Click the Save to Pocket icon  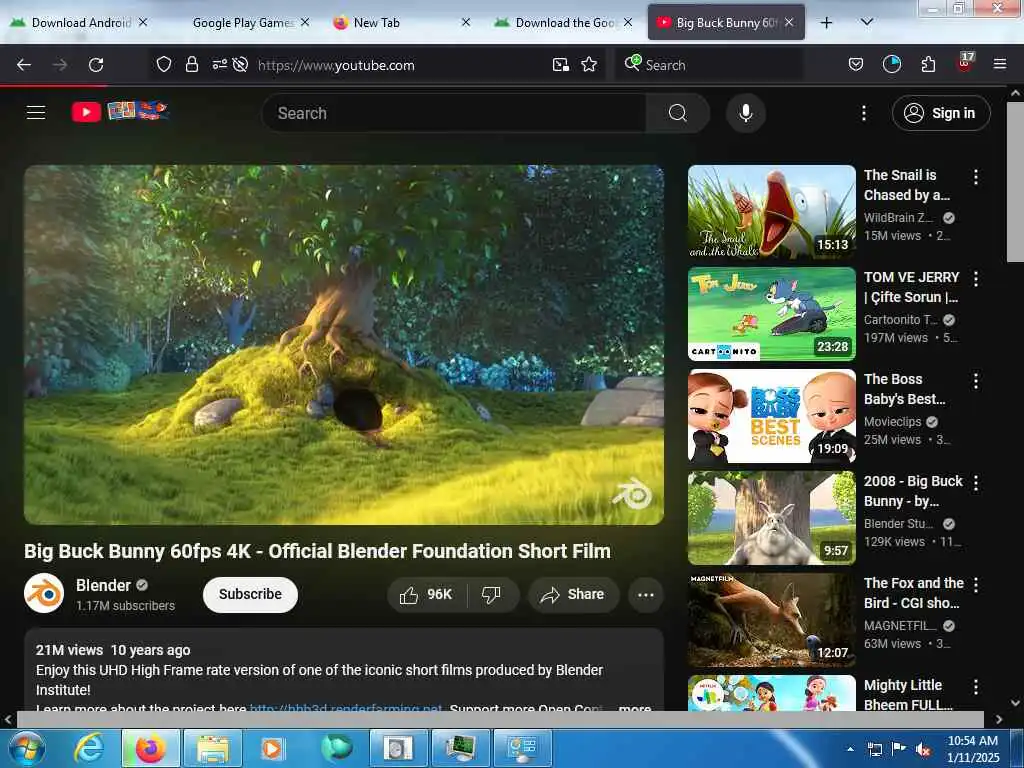pyautogui.click(x=856, y=64)
